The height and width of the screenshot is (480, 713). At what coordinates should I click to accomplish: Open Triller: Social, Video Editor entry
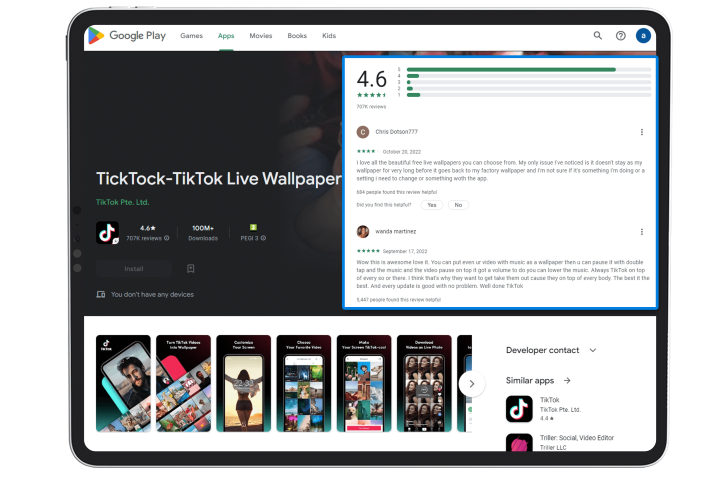[577, 438]
